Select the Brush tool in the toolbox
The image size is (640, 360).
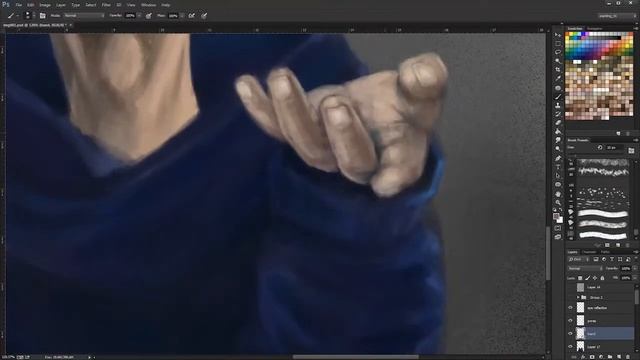[x=558, y=97]
